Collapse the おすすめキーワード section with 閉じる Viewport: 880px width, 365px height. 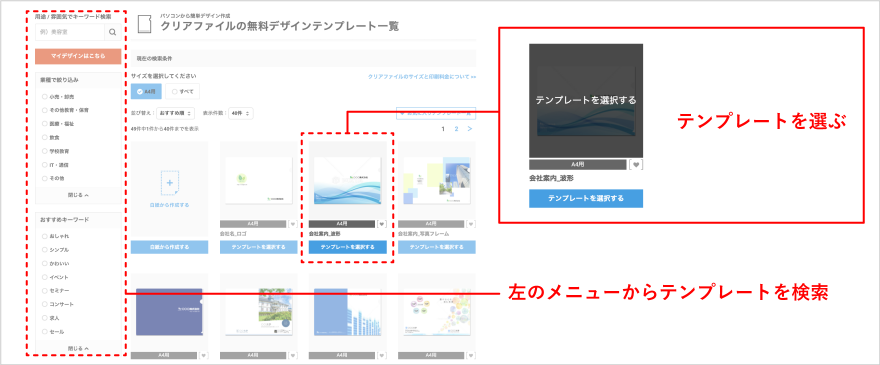tap(78, 348)
